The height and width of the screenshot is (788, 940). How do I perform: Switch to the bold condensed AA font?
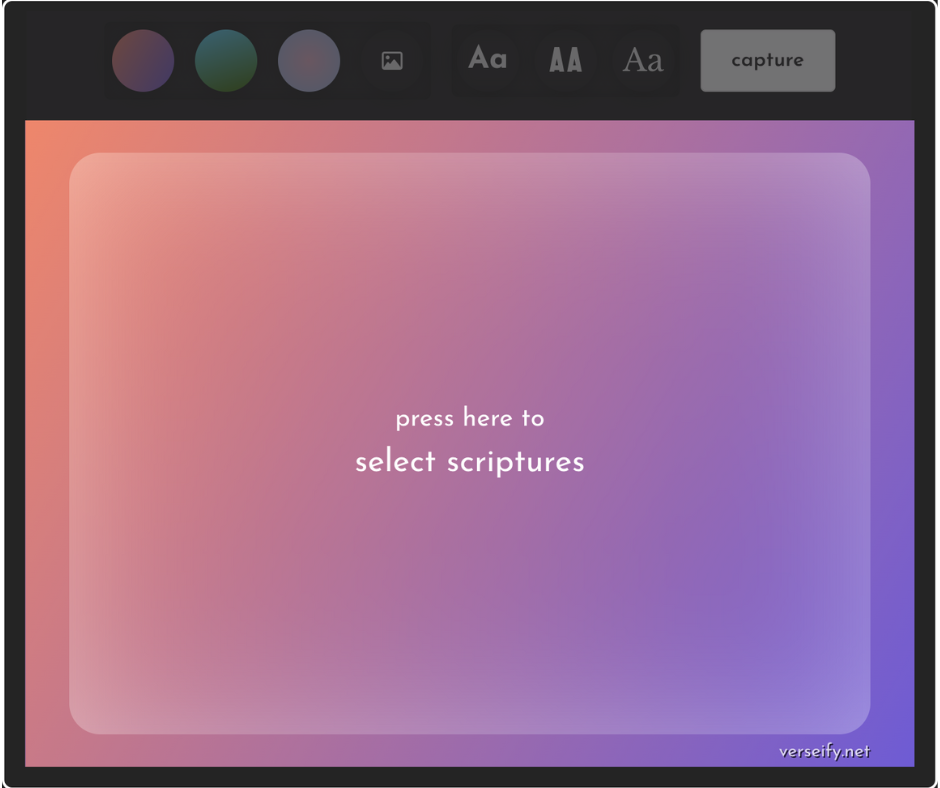point(565,61)
